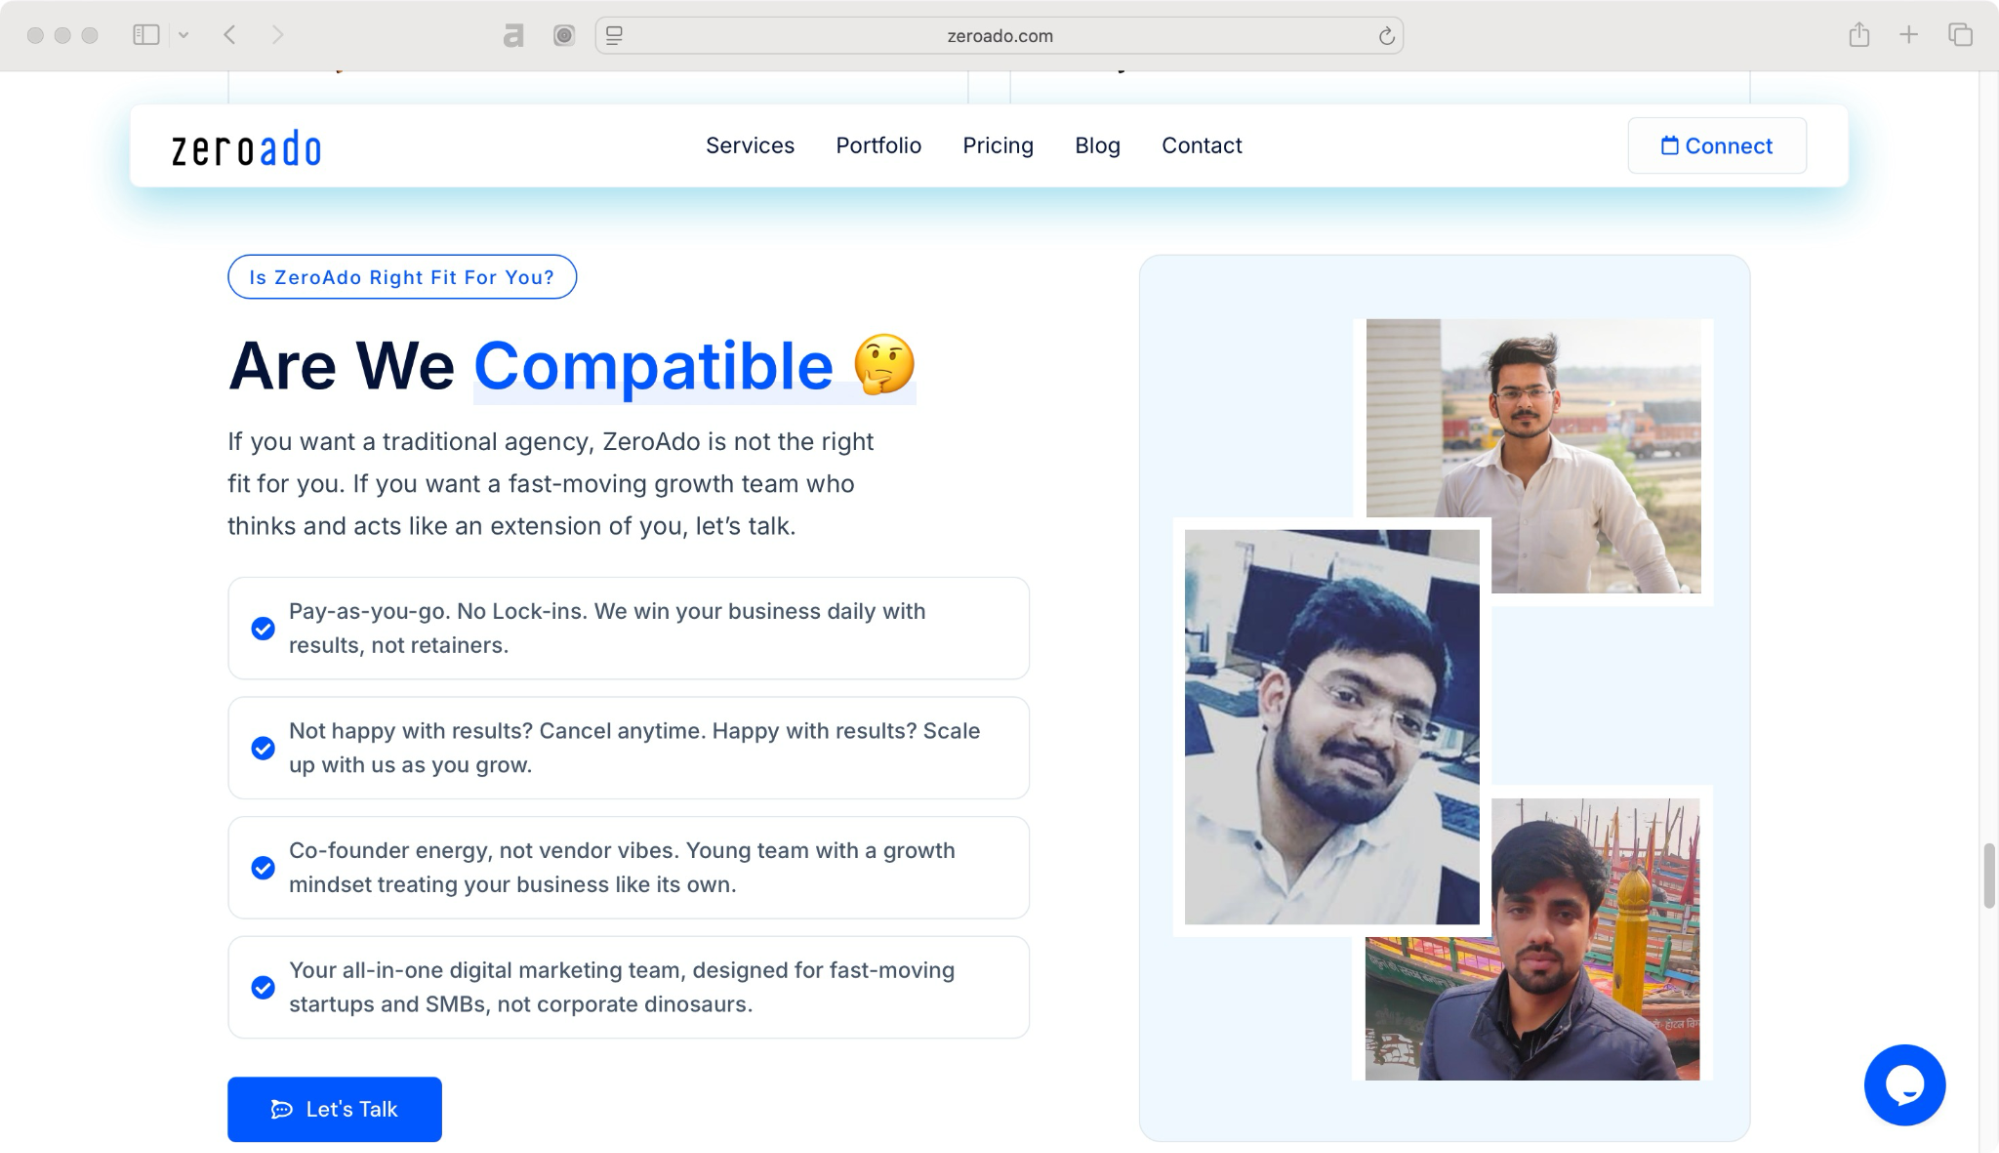Image resolution: width=1999 pixels, height=1153 pixels.
Task: Click the back navigation chevron
Action: click(229, 34)
